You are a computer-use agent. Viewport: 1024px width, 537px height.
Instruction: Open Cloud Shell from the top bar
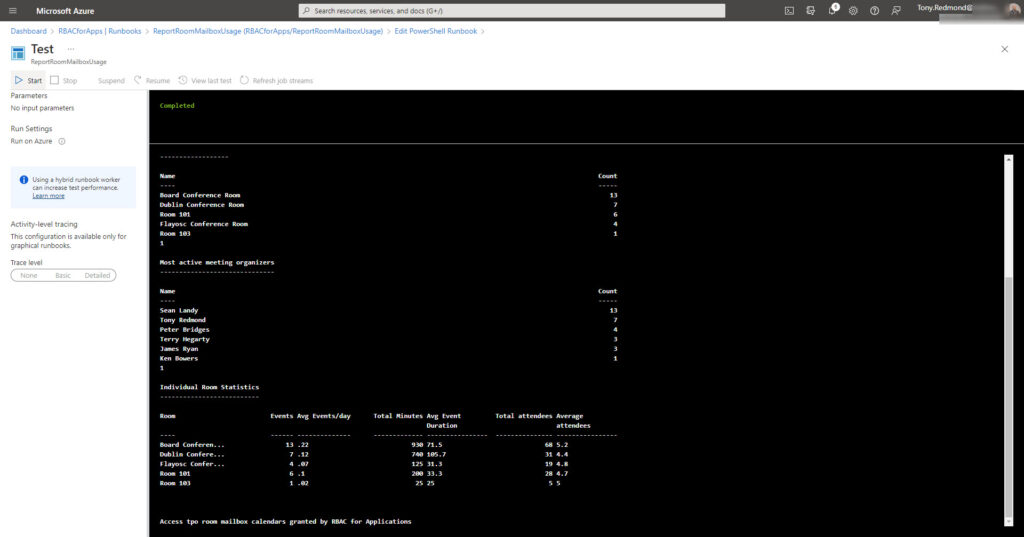pos(789,10)
